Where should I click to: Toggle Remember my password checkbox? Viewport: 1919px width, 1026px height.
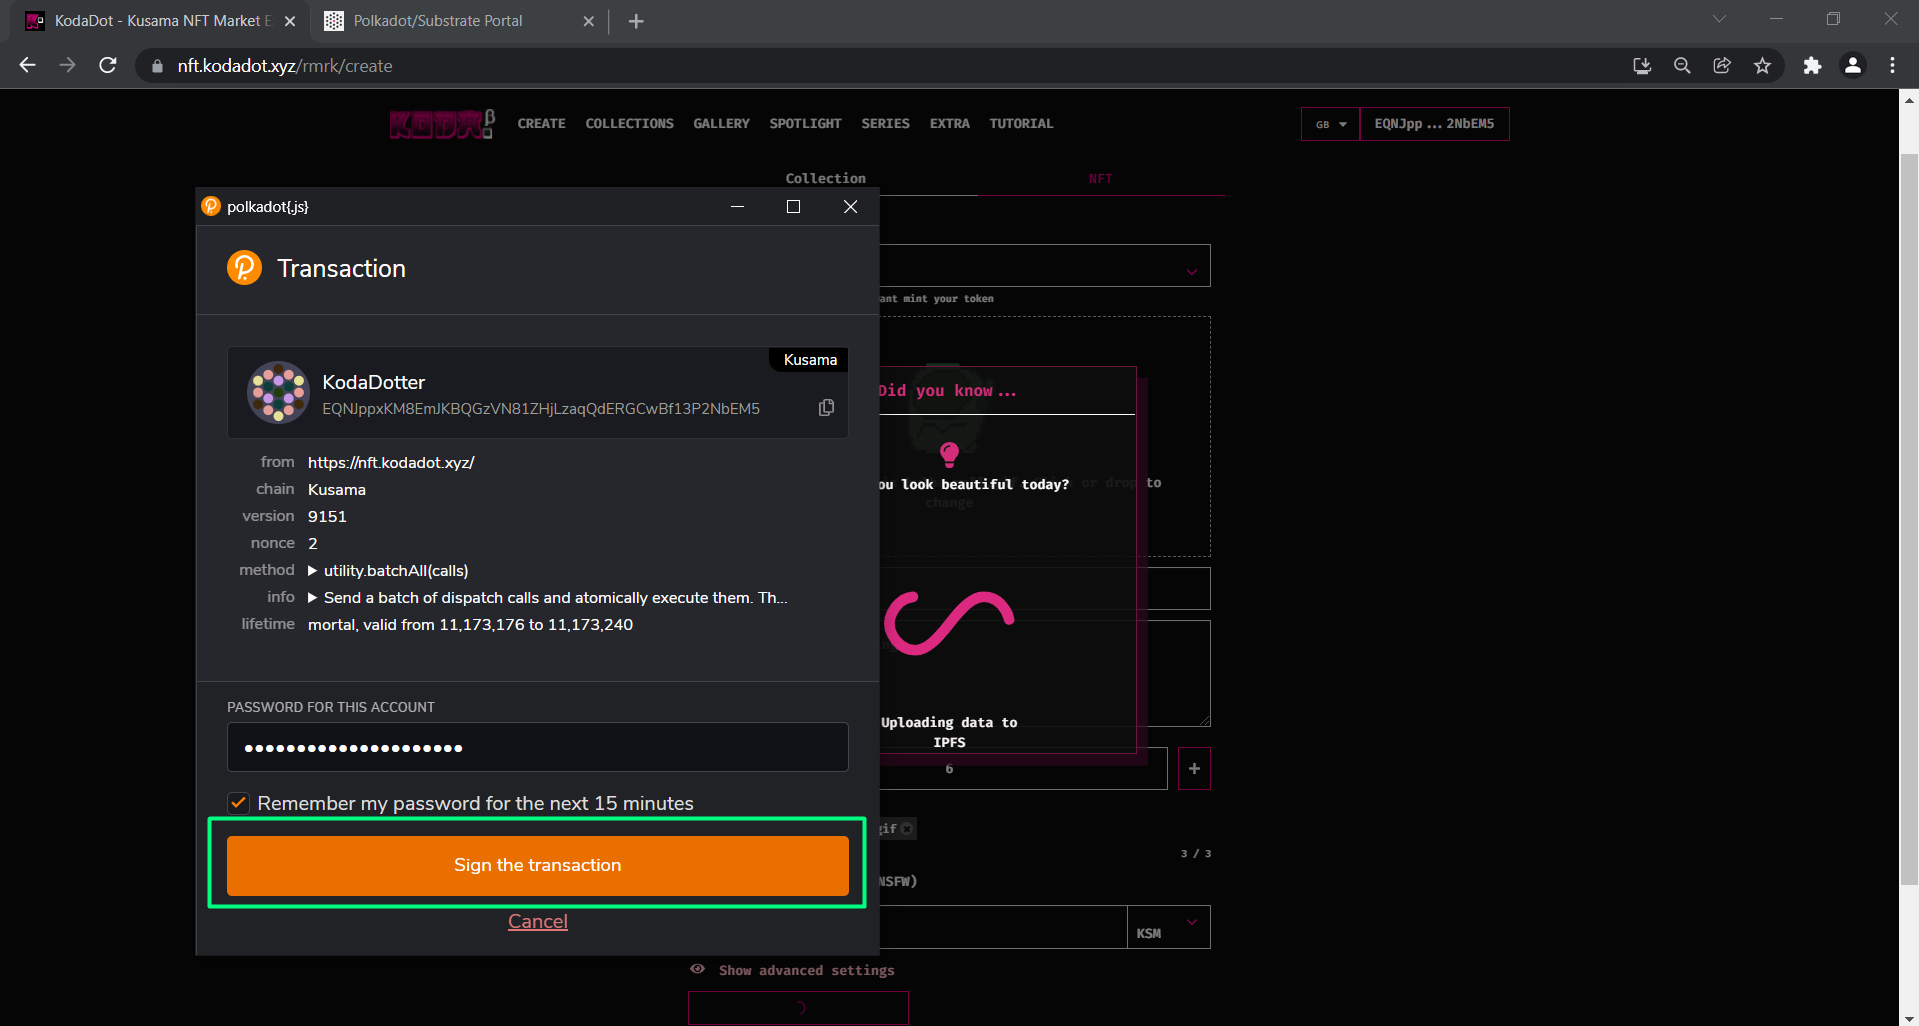pyautogui.click(x=238, y=803)
